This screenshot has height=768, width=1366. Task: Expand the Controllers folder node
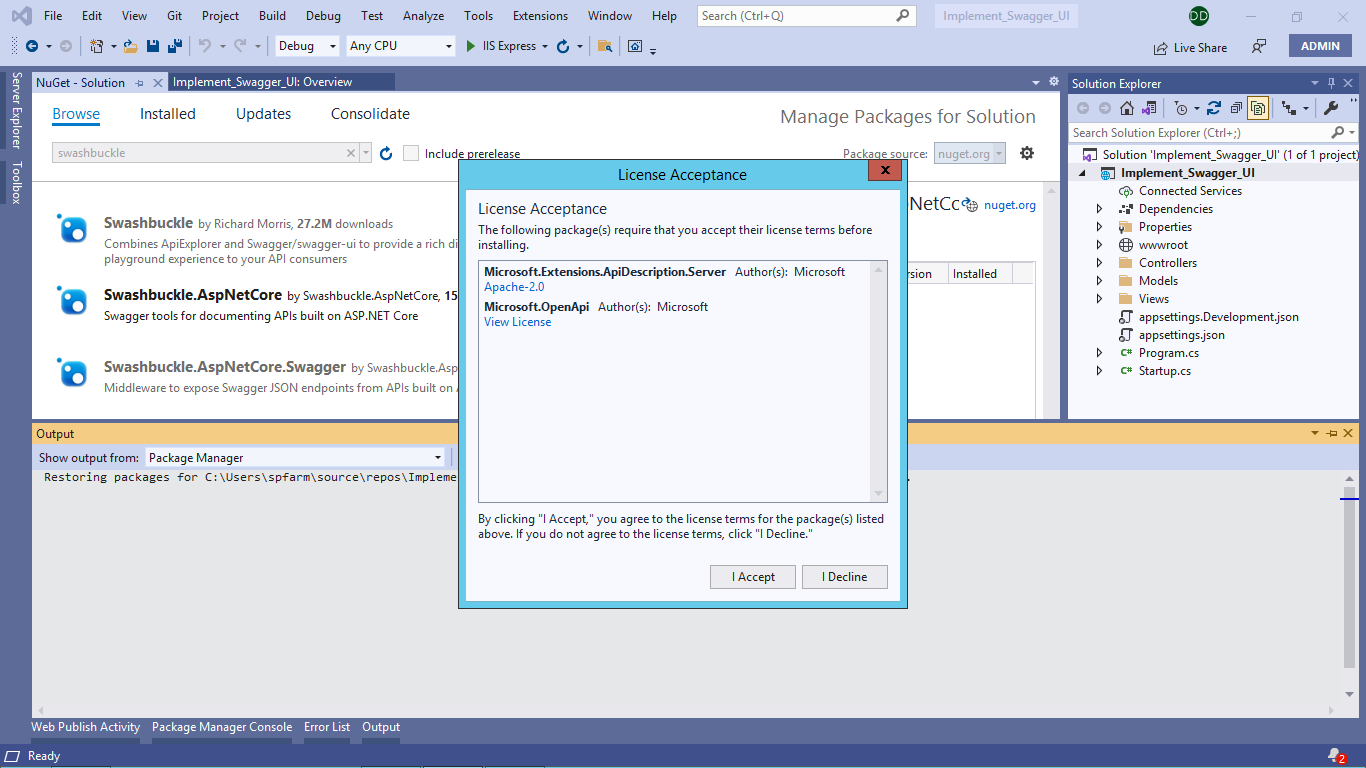(1100, 263)
